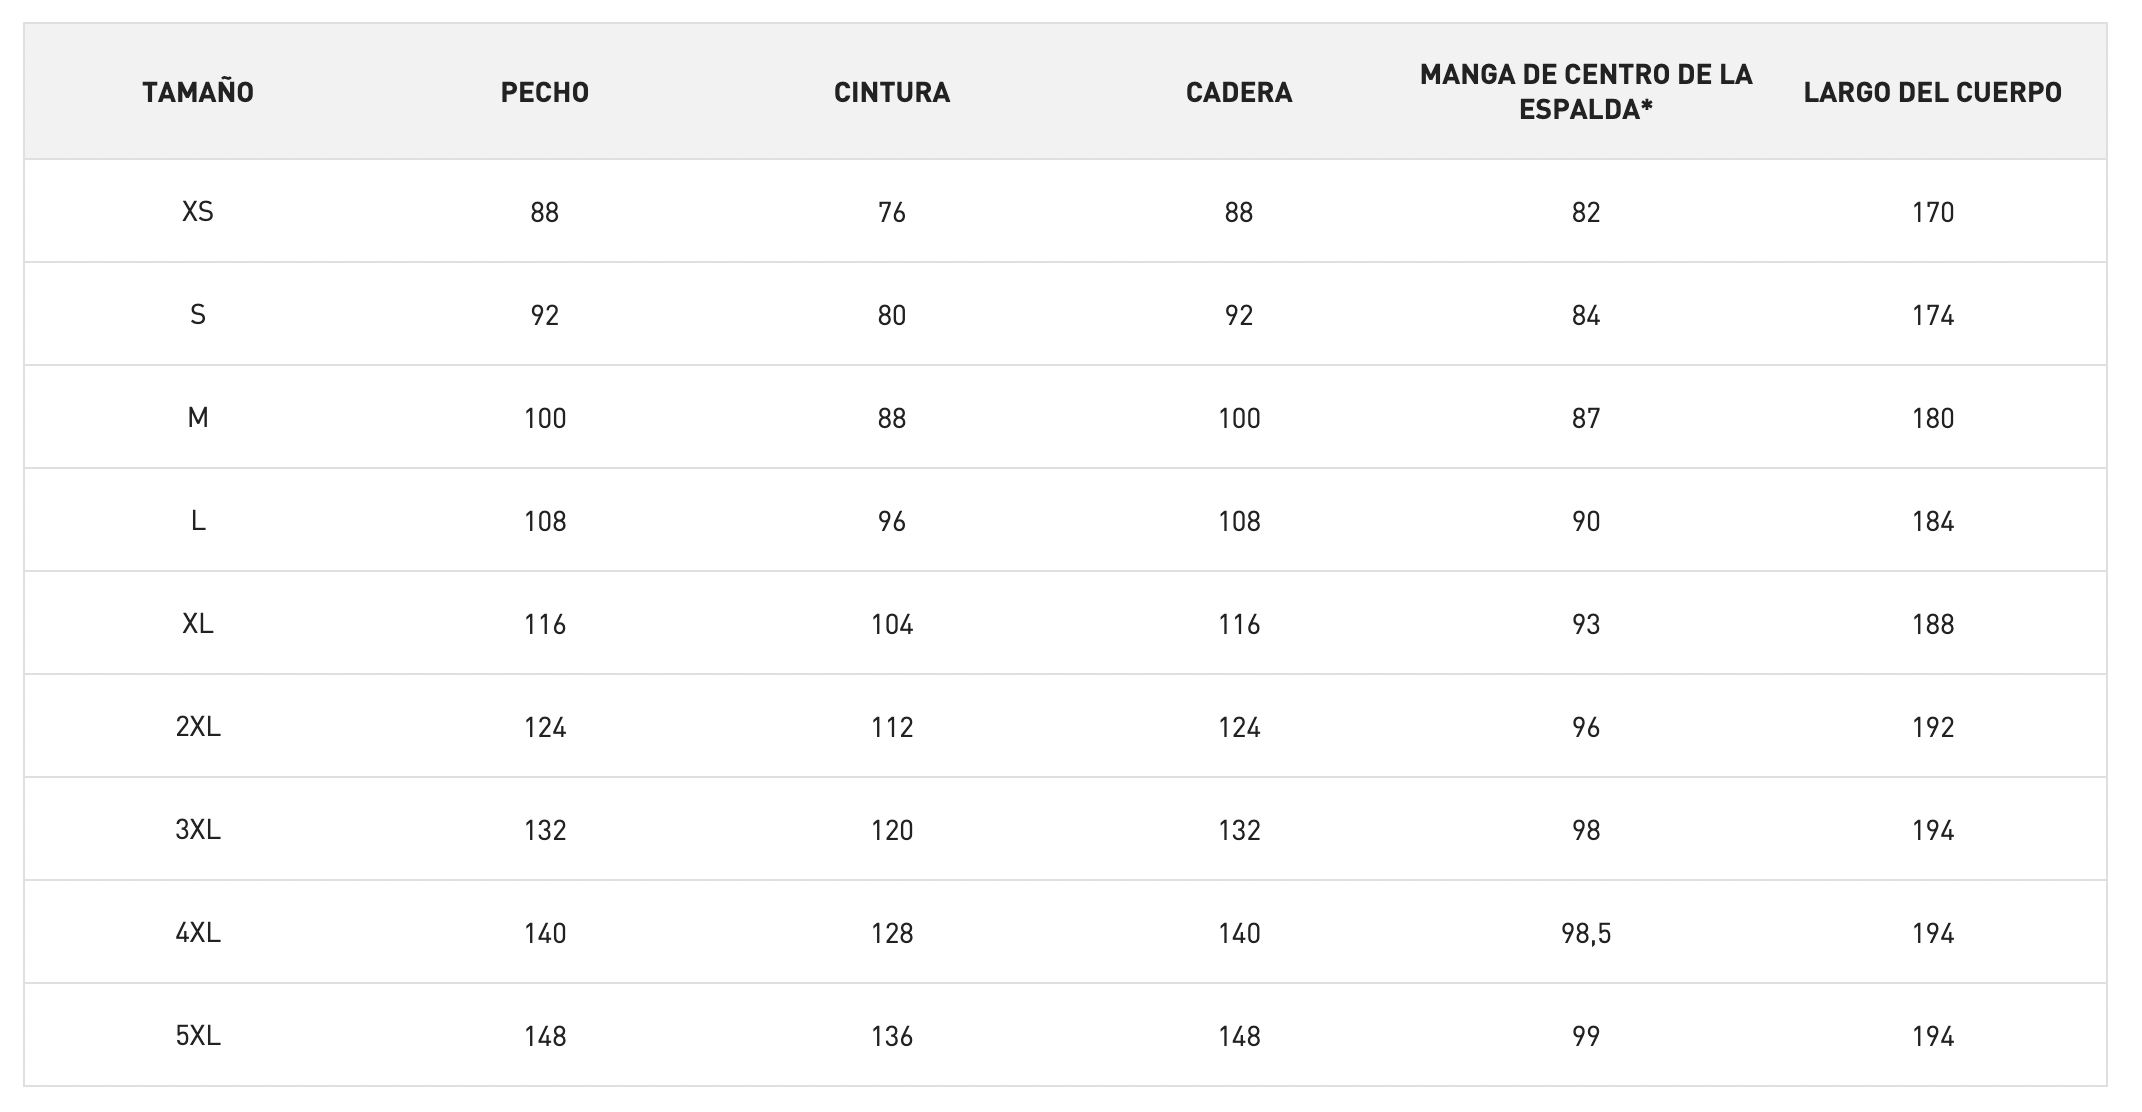Click sleeve value 87 in M row
This screenshot has height=1112, width=2142.
[1586, 418]
